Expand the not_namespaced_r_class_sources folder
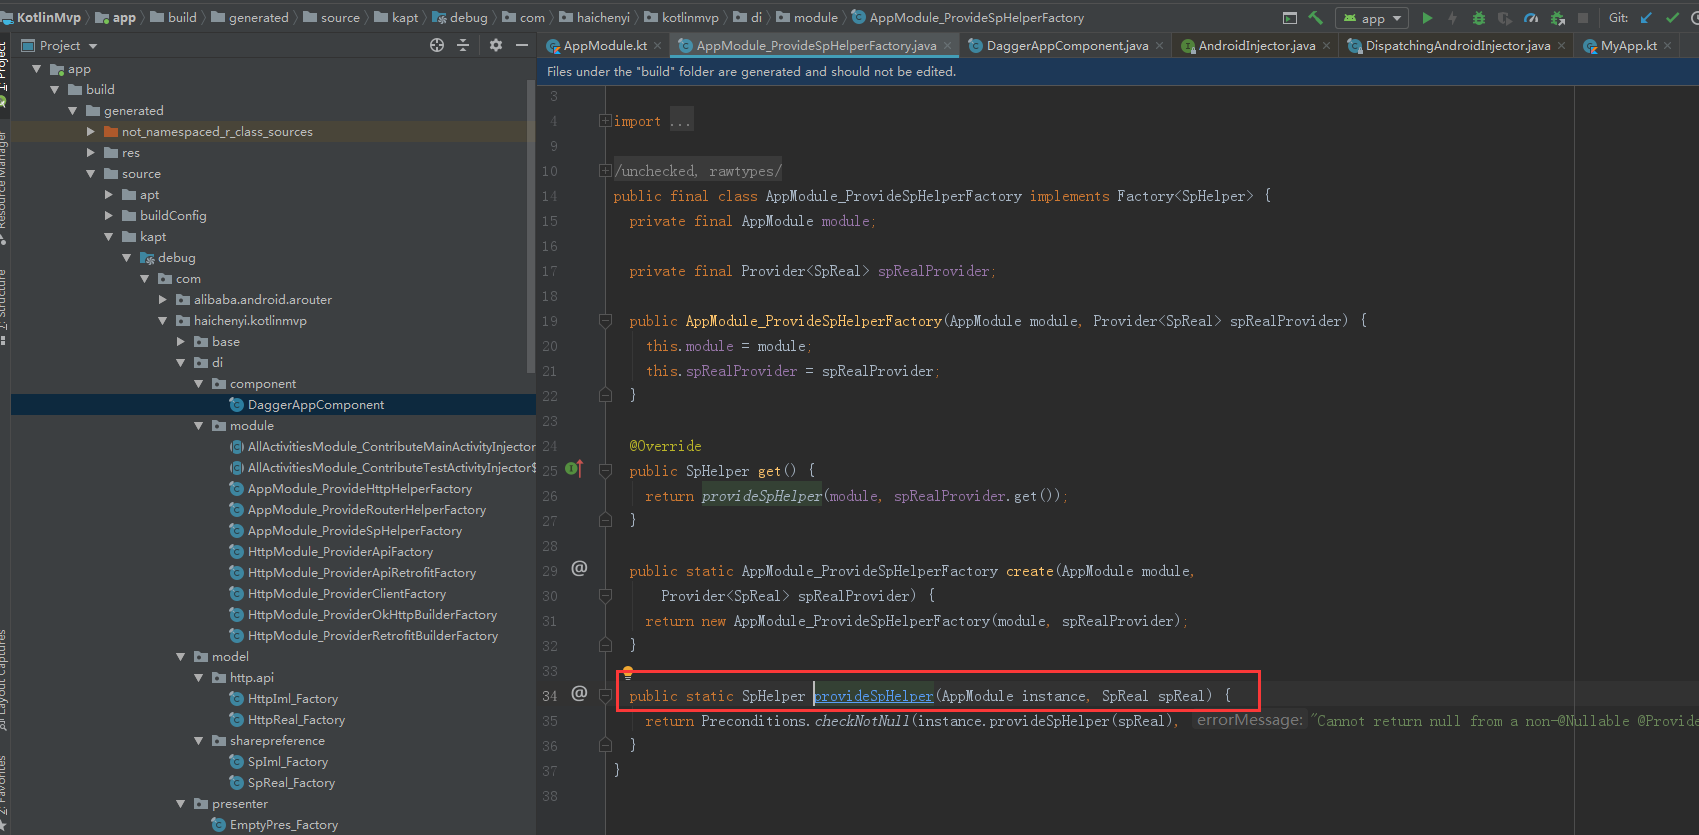The image size is (1699, 835). coord(91,131)
